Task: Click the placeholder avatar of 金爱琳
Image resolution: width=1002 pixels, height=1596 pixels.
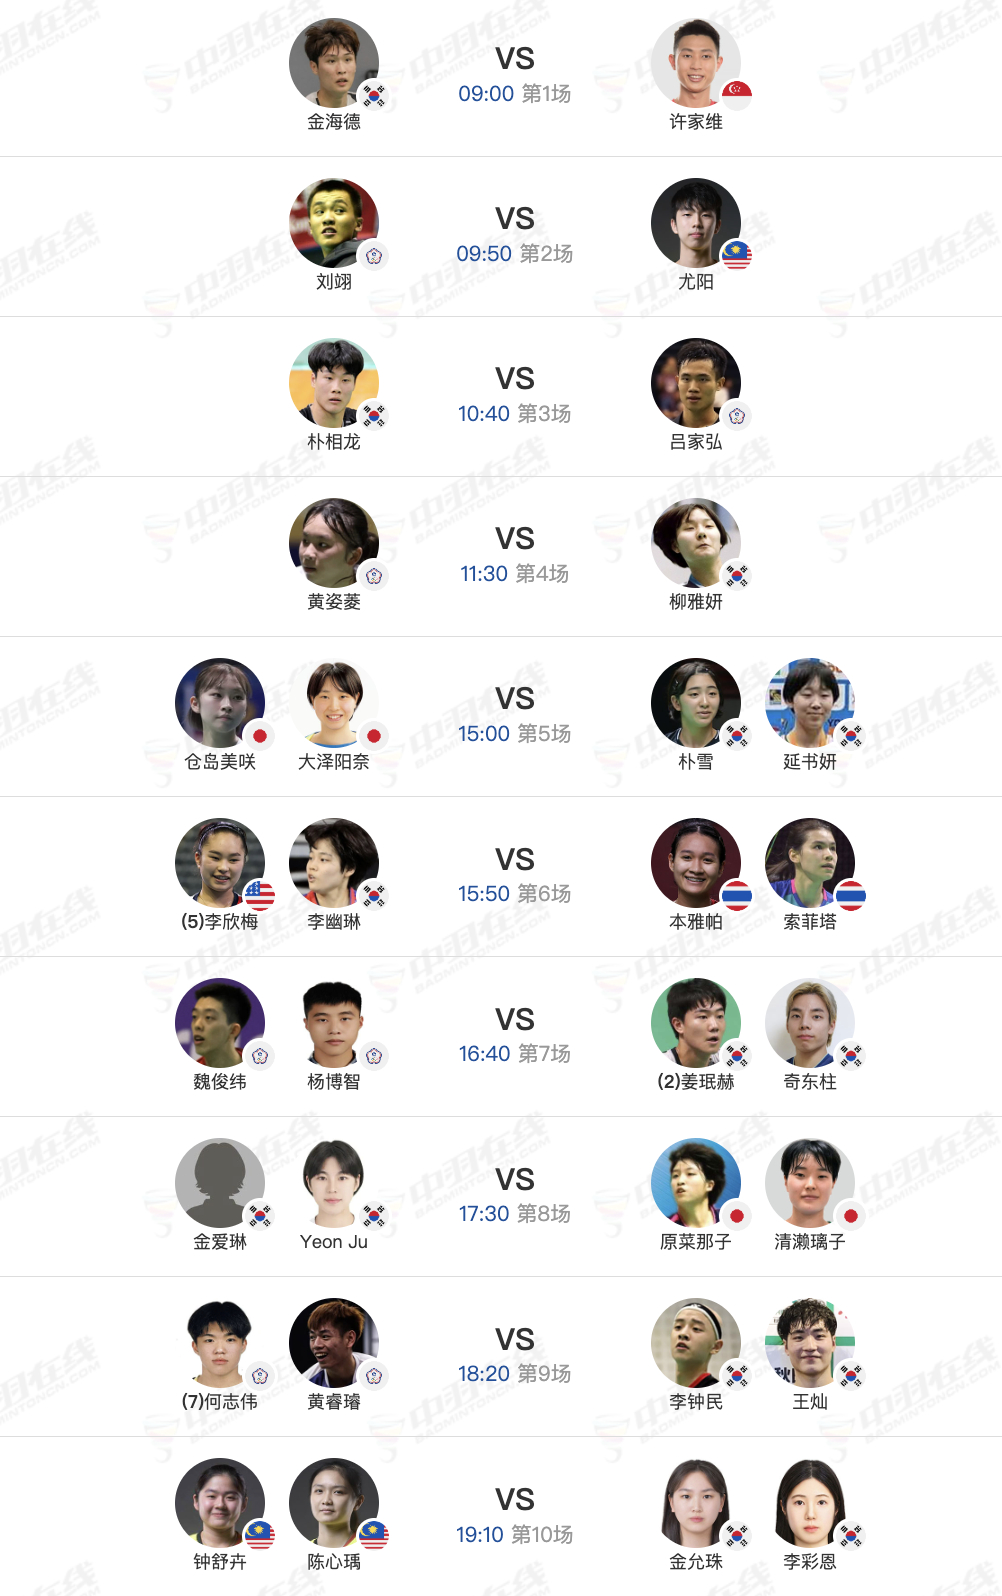Action: click(220, 1183)
